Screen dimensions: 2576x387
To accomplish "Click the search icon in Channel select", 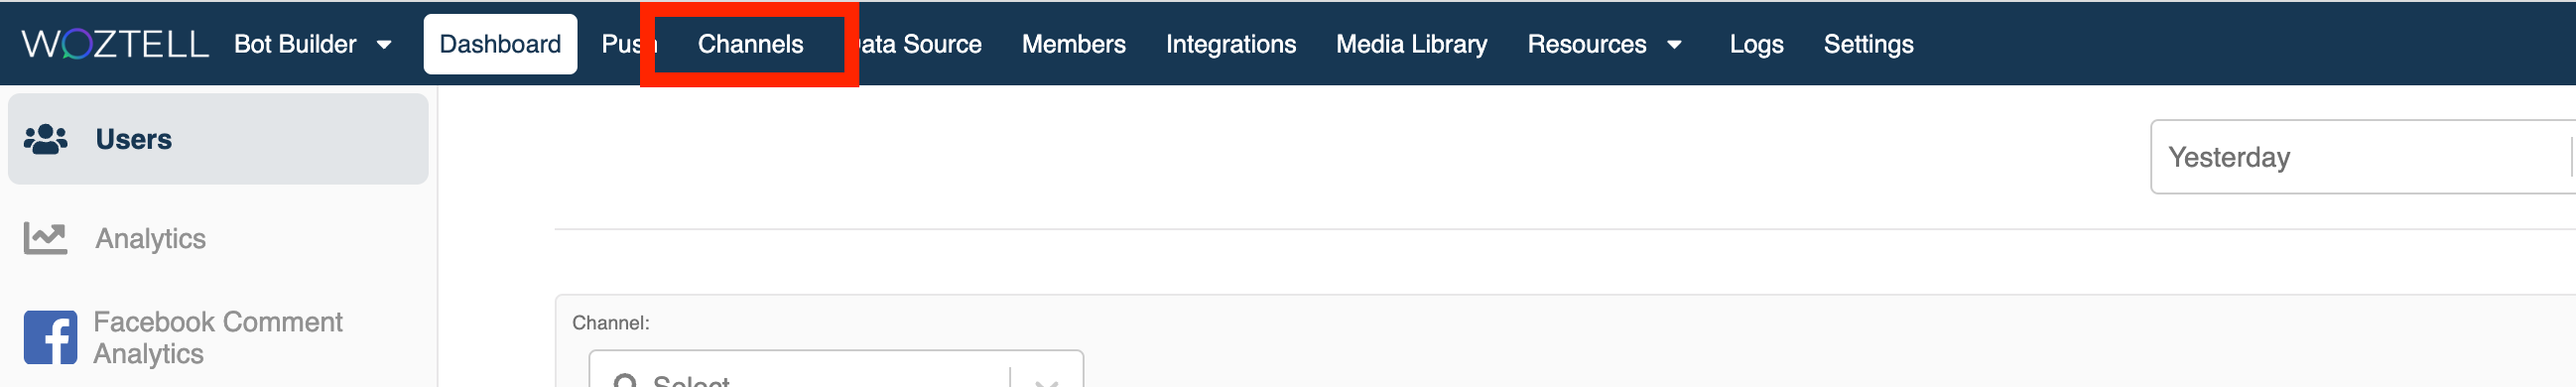I will (x=625, y=381).
